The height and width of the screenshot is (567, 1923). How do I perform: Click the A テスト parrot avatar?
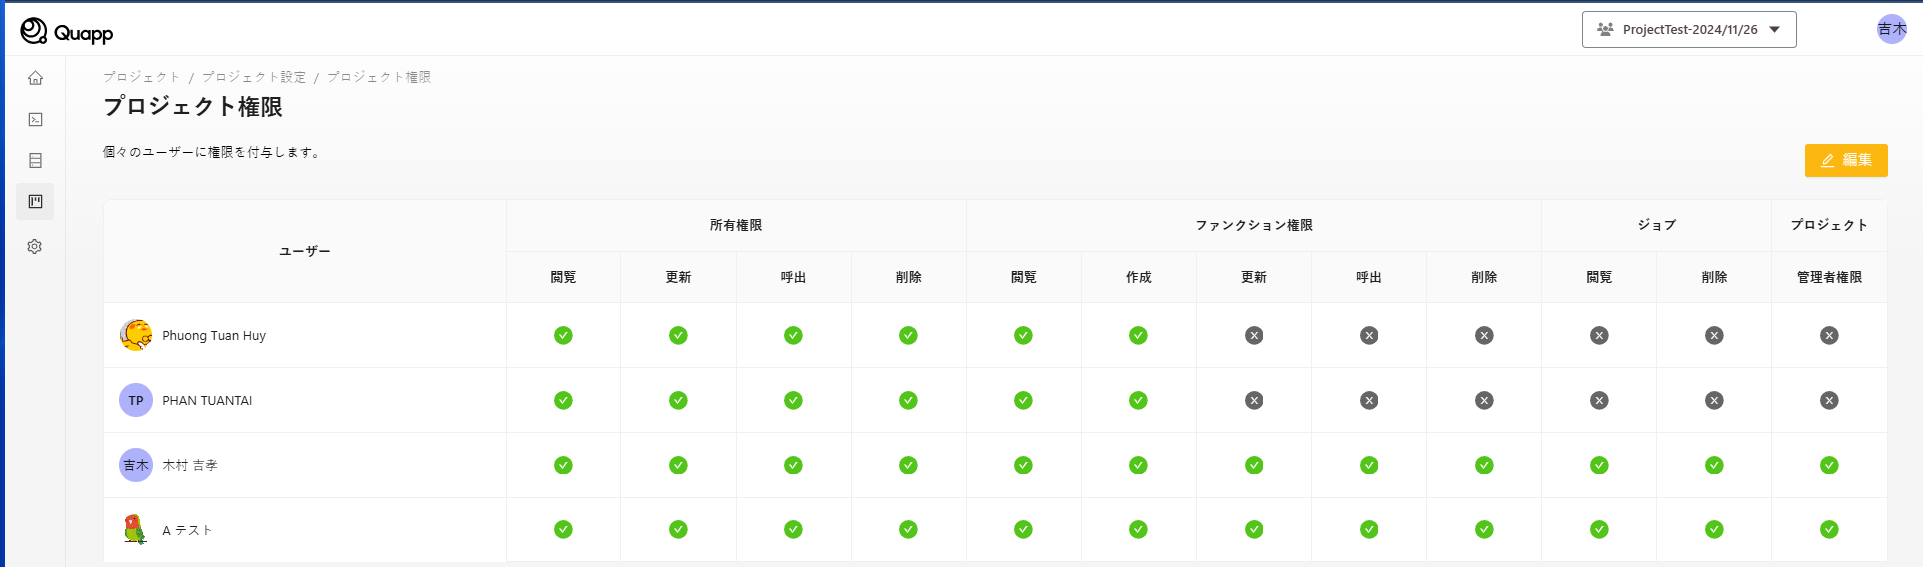pos(135,529)
